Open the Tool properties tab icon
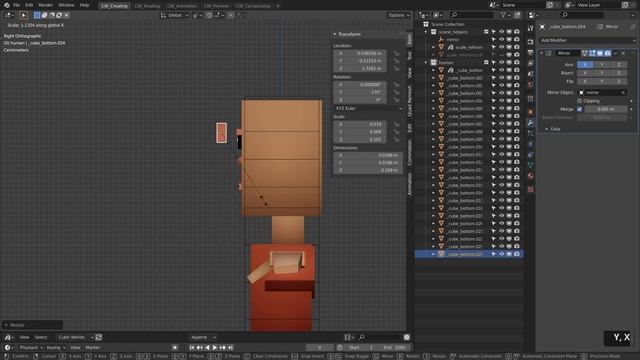Viewport: 640px width, 360px height. (531, 28)
